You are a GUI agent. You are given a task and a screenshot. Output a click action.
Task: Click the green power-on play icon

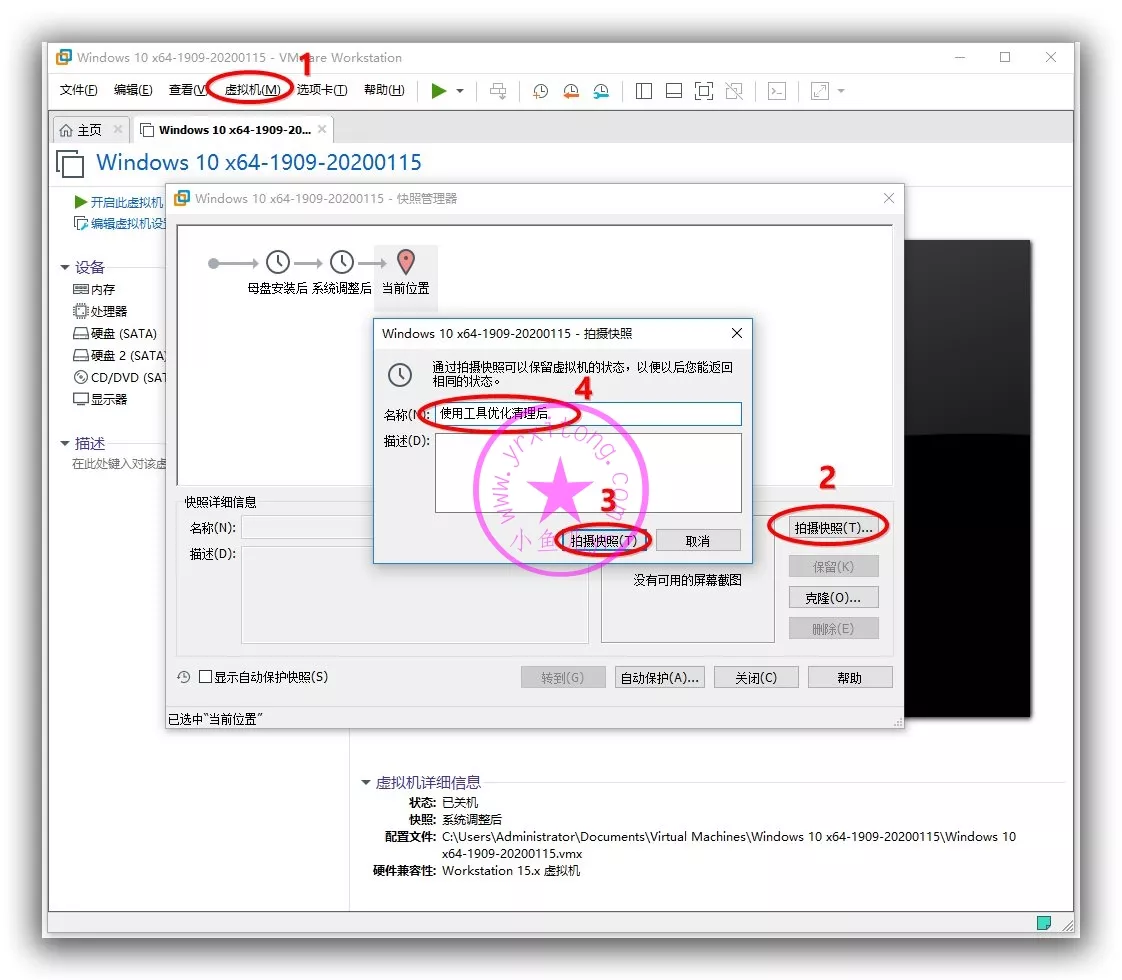pos(438,91)
